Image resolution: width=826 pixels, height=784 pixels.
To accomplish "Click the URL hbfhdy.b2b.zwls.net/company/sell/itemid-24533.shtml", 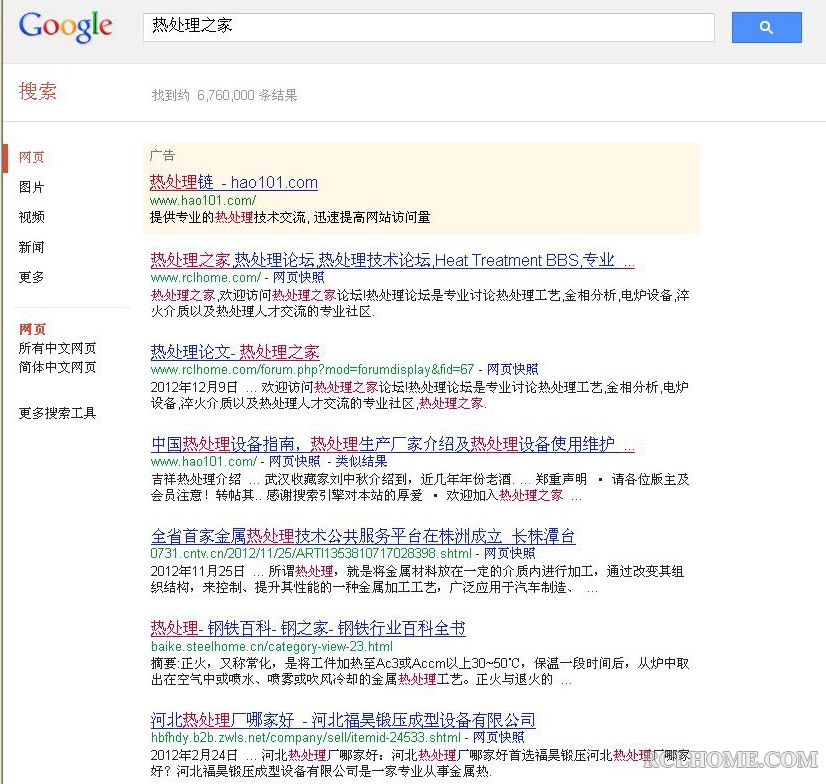I will click(306, 737).
